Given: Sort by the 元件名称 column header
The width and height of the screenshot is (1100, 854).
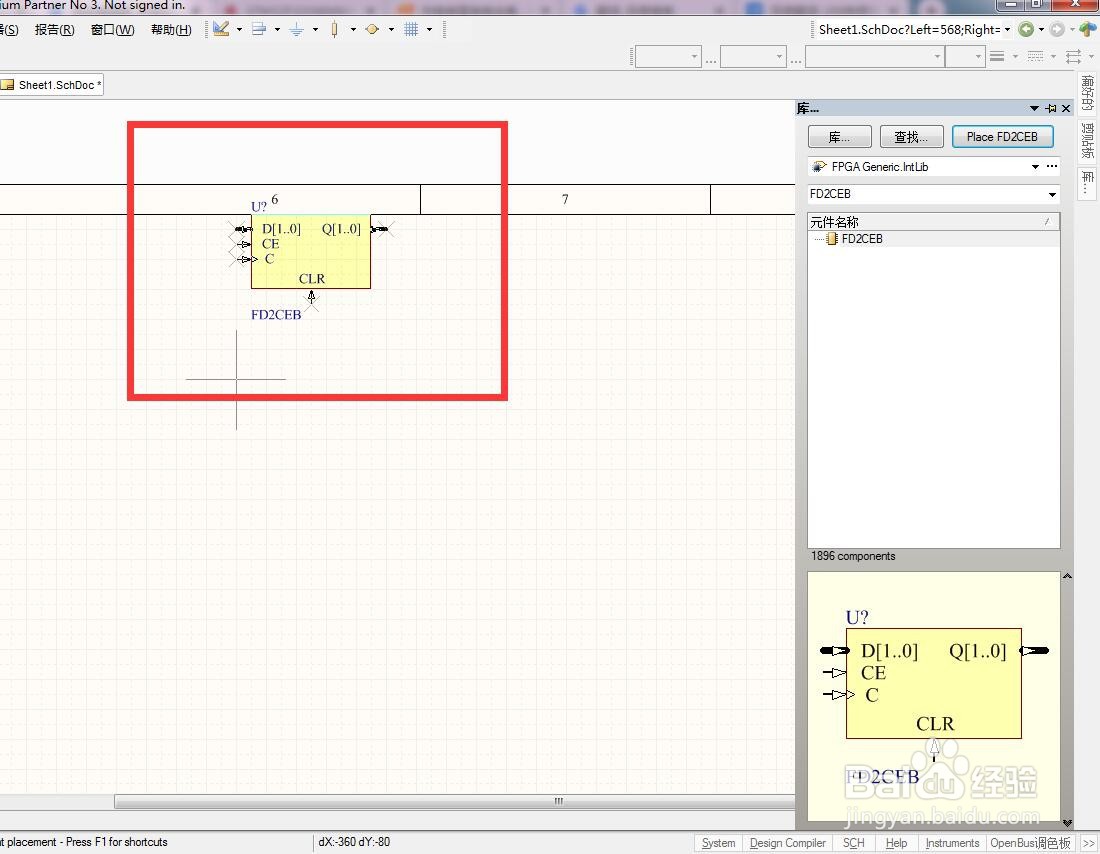Looking at the screenshot, I should coord(933,222).
